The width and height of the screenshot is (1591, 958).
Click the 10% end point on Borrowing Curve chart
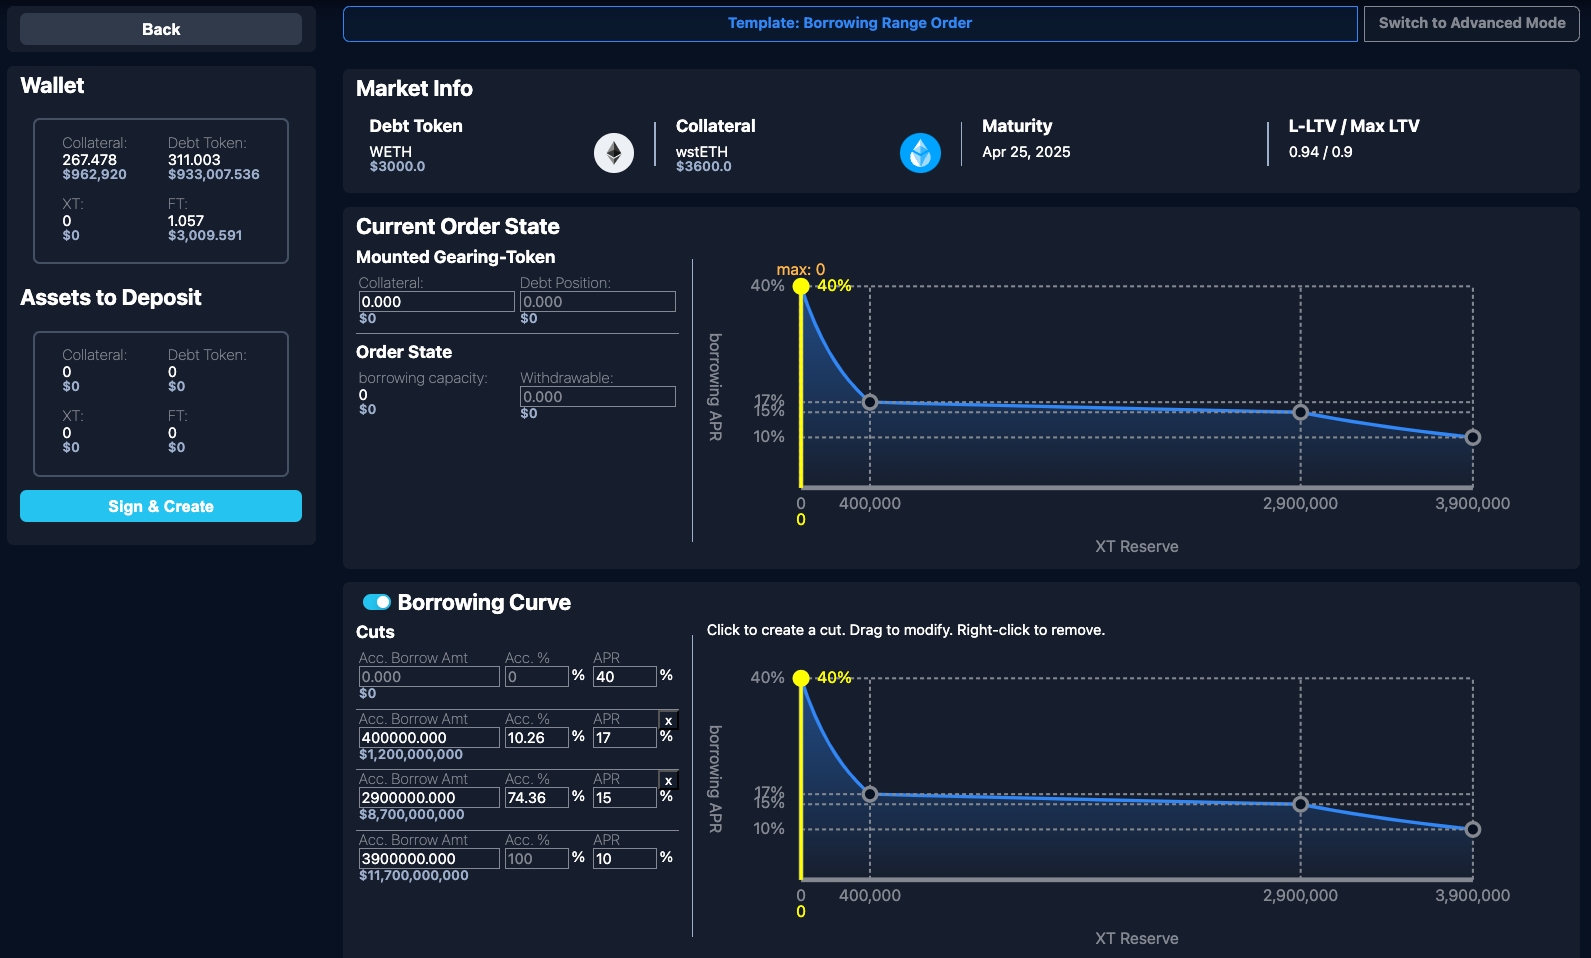coord(1472,829)
